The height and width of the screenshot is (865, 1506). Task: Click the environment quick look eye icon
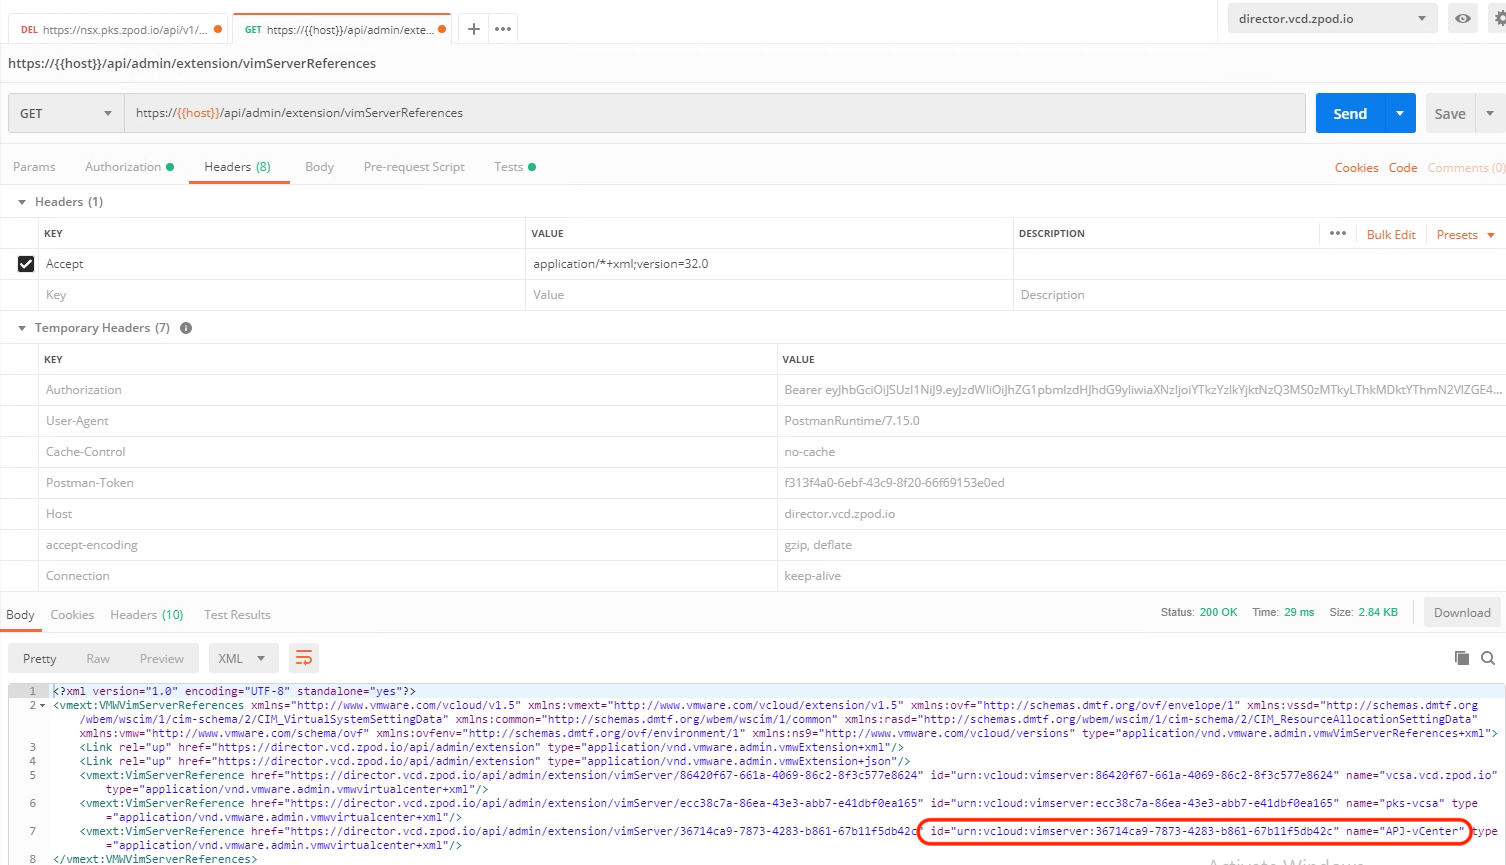click(x=1462, y=18)
